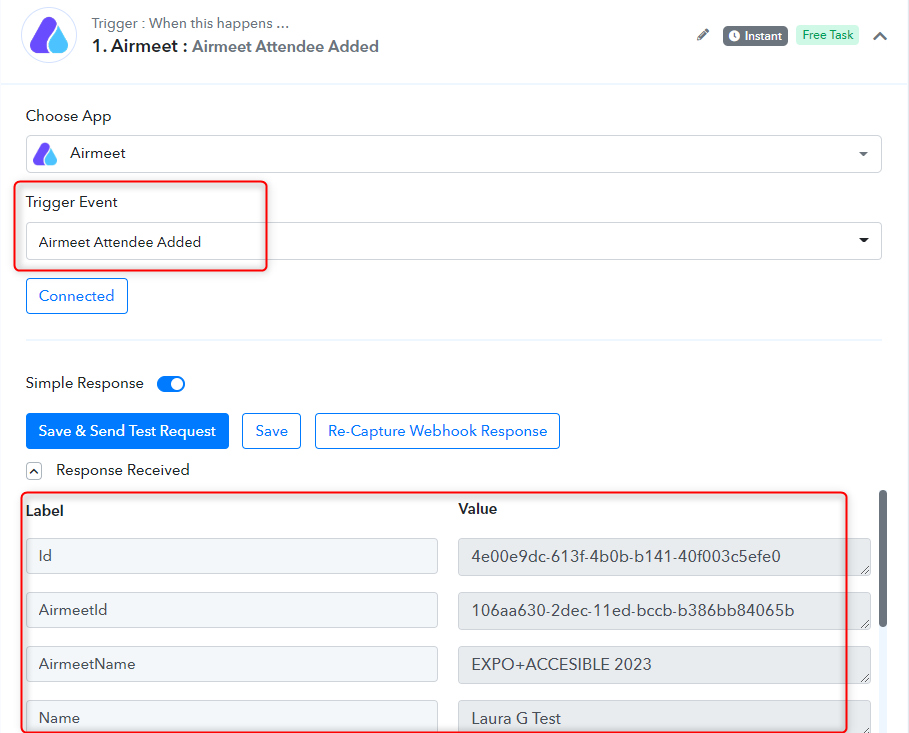Open the Choose App dropdown showing Airmeet
The width and height of the screenshot is (909, 733).
tap(453, 154)
